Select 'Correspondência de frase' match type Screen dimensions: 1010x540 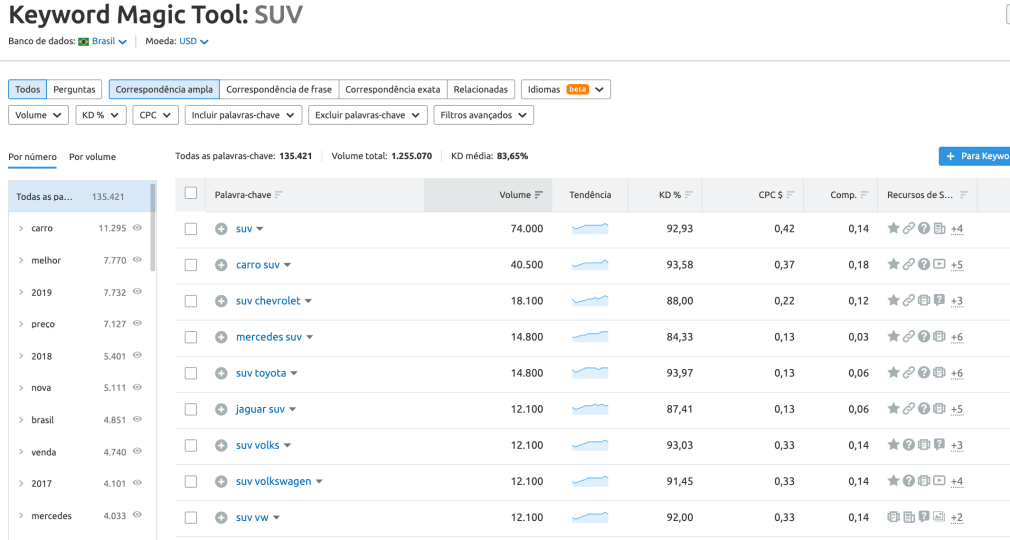click(279, 90)
